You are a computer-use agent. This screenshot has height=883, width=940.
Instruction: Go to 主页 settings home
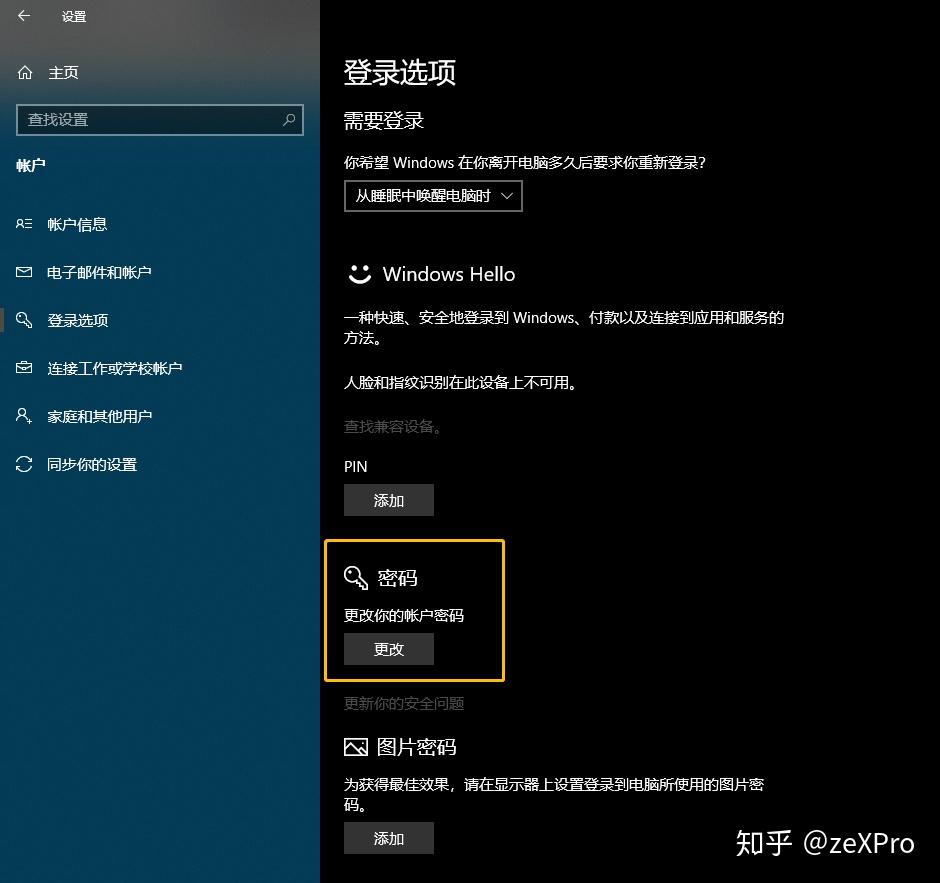click(x=64, y=73)
